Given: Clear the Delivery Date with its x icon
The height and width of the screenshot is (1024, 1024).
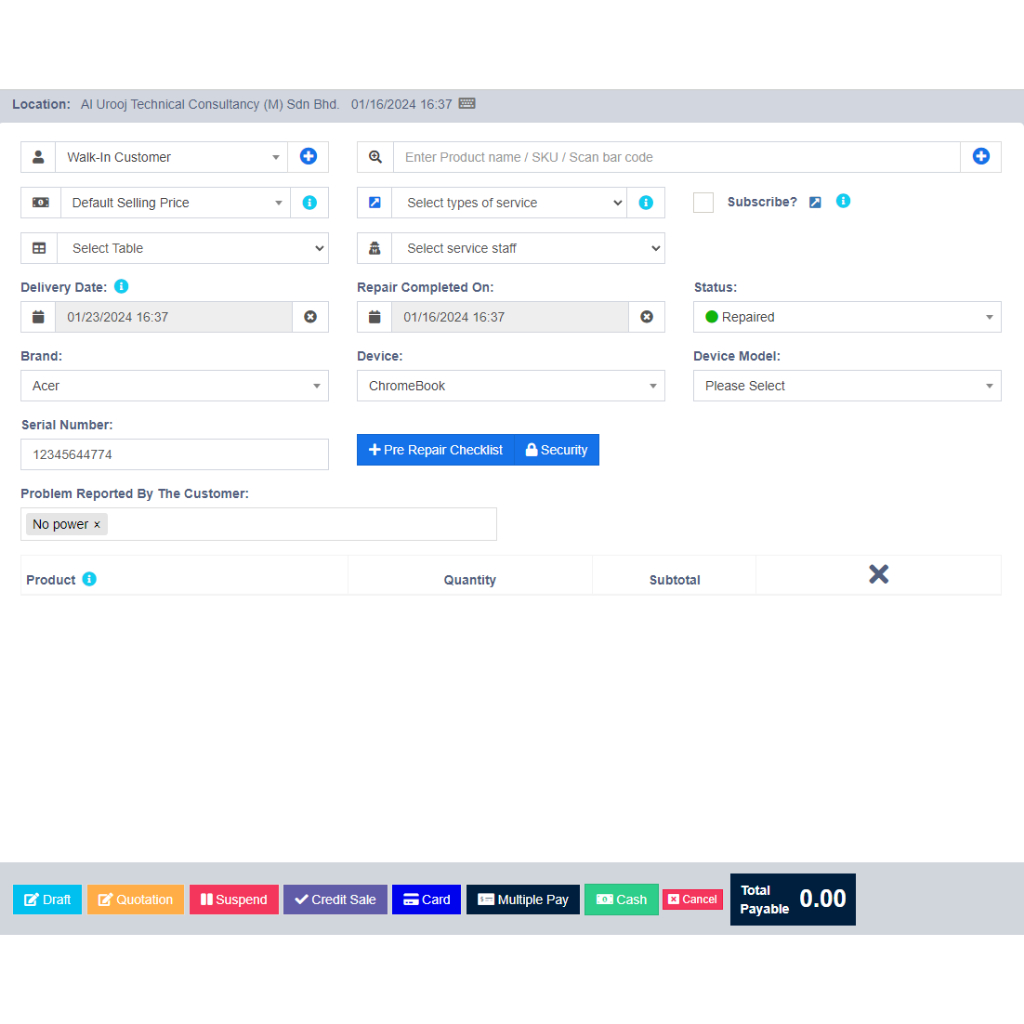Looking at the screenshot, I should coord(310,317).
